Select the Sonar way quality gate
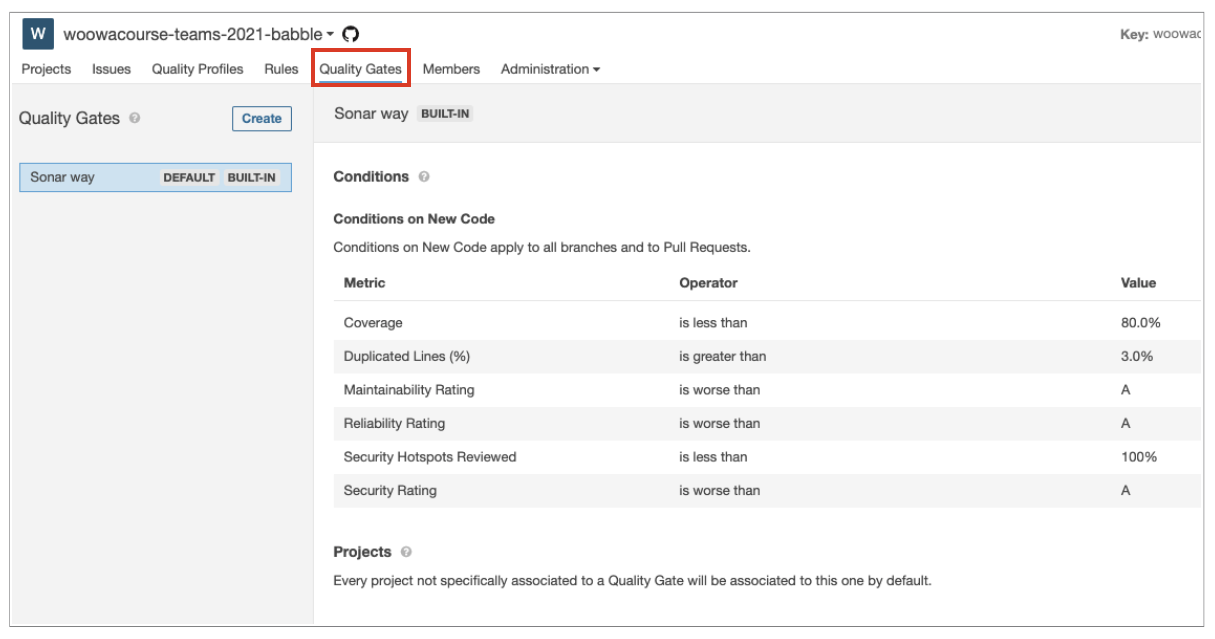 coord(156,177)
